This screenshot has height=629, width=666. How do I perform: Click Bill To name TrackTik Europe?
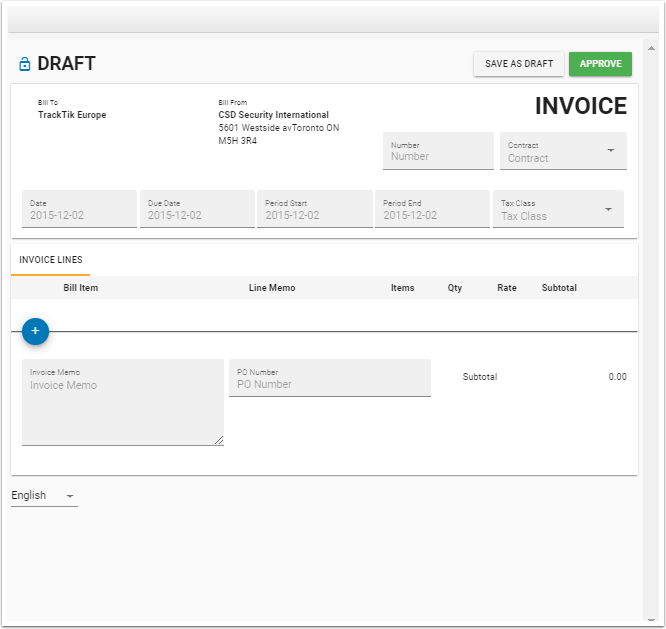pyautogui.click(x=72, y=115)
